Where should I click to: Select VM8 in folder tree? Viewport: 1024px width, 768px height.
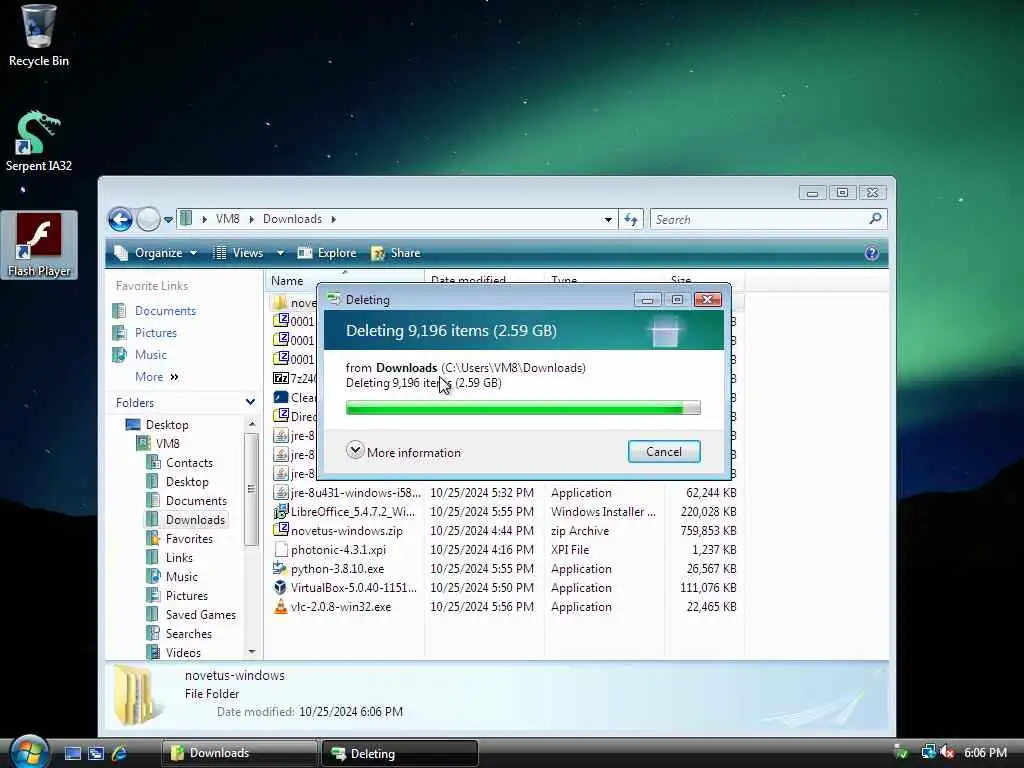[x=158, y=443]
